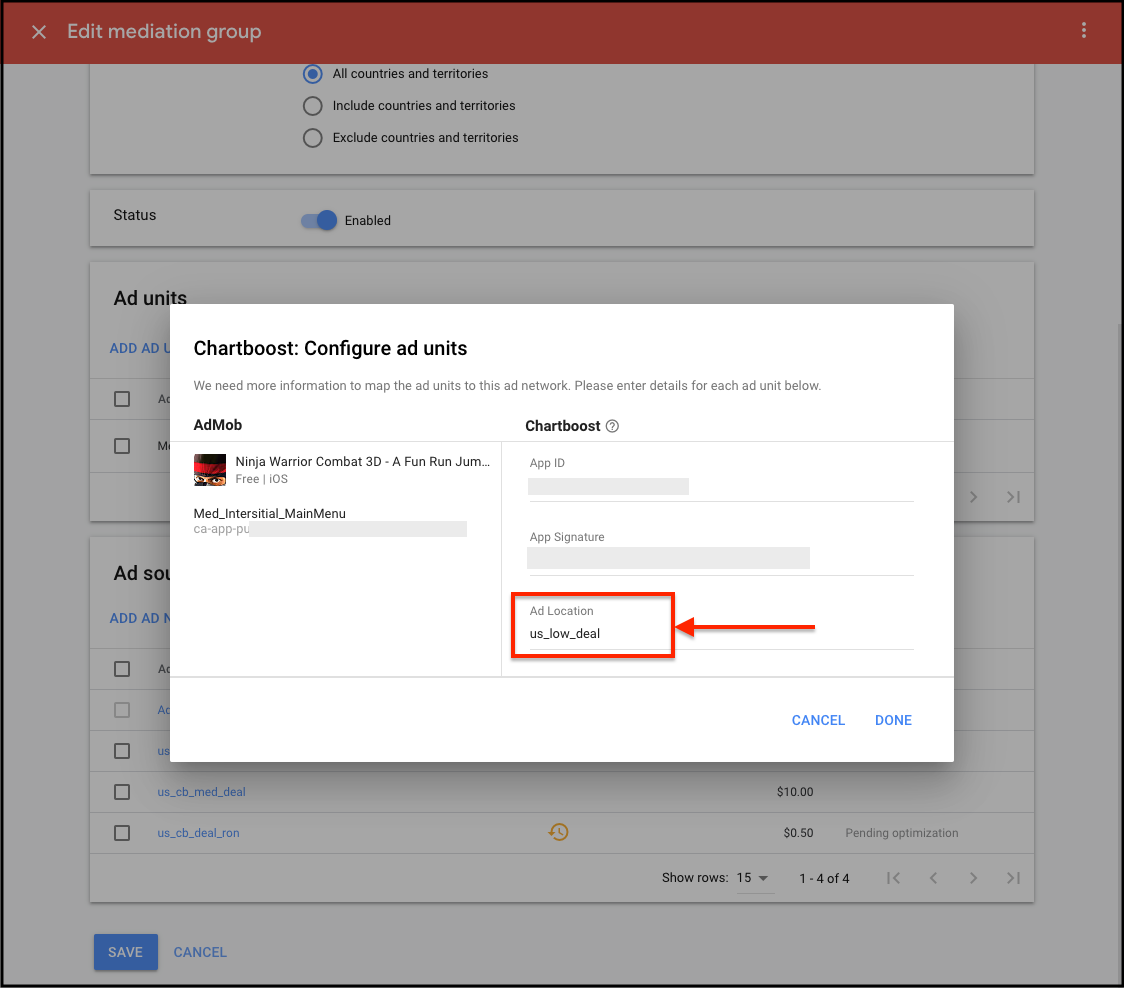Click DONE in the Chartboost dialog
Viewport: 1124px width, 988px height.
point(893,720)
